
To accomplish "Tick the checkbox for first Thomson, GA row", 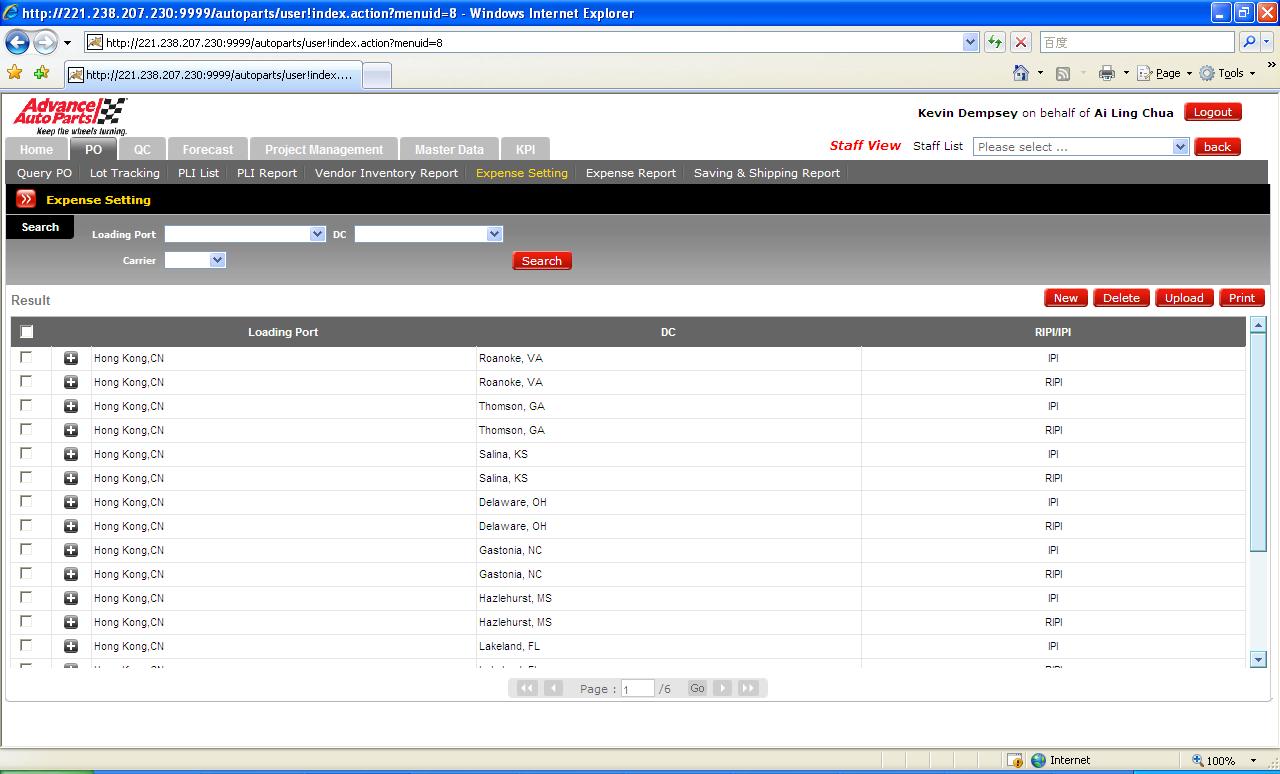I will click(x=26, y=405).
